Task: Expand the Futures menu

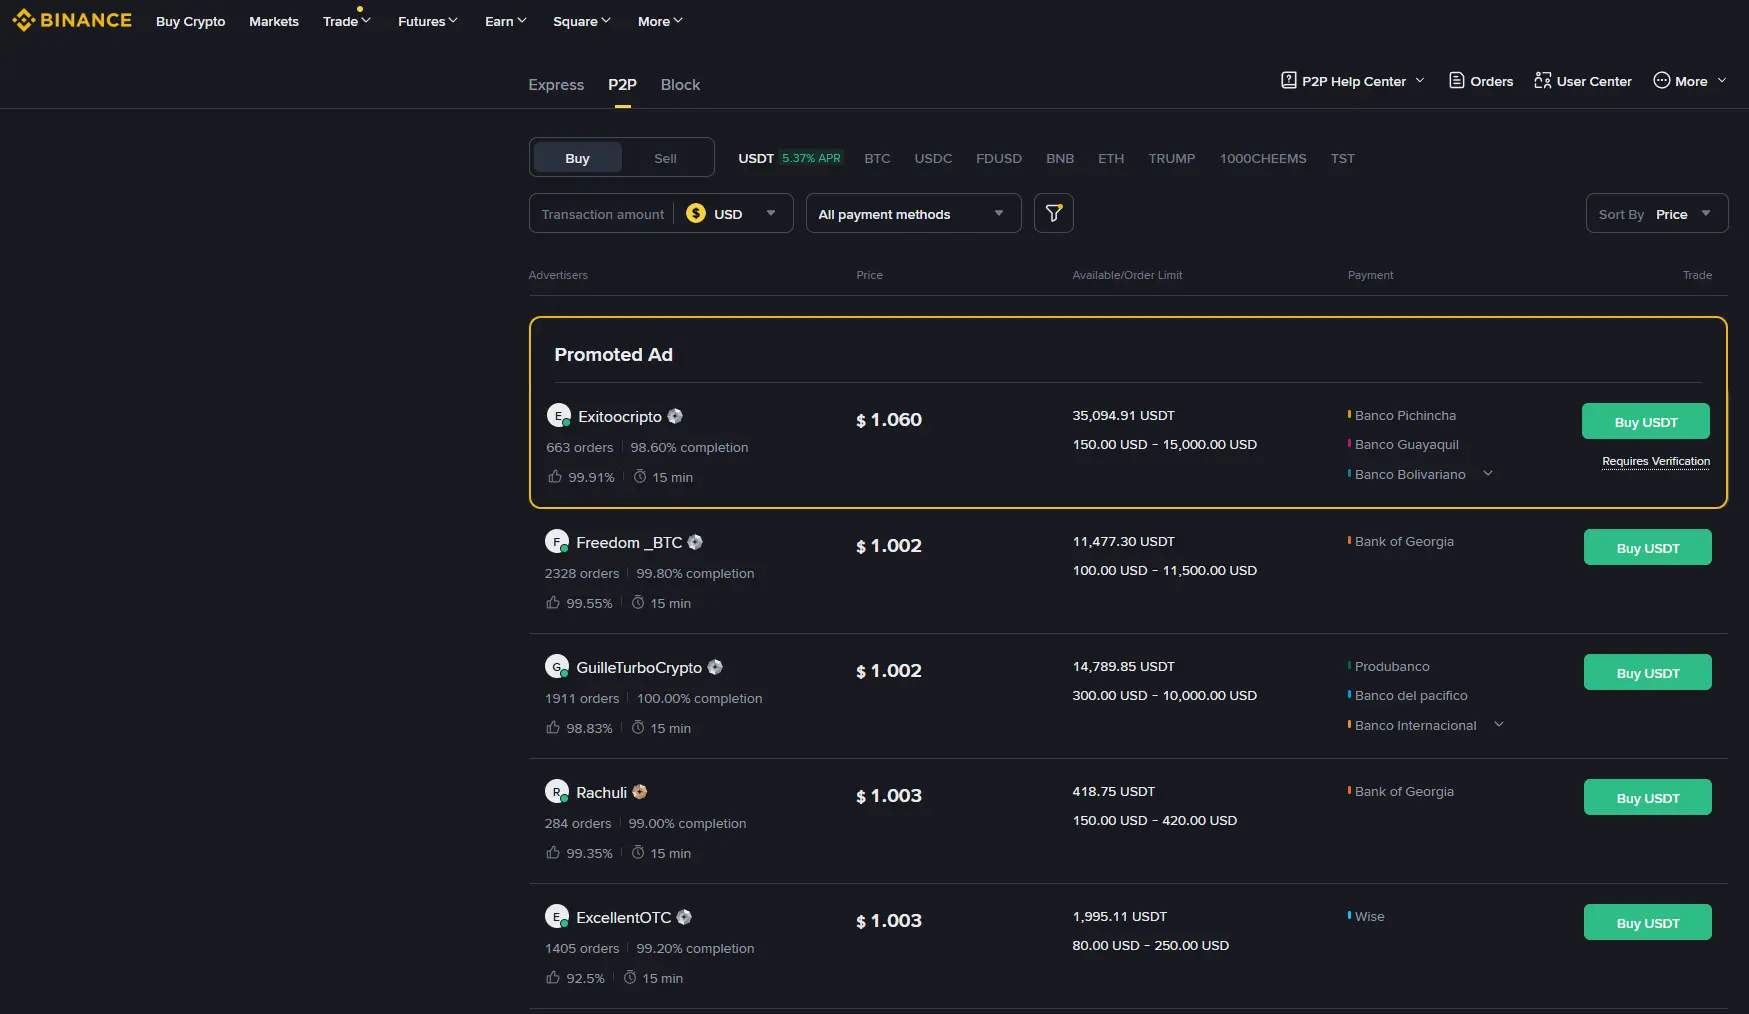Action: click(x=427, y=21)
